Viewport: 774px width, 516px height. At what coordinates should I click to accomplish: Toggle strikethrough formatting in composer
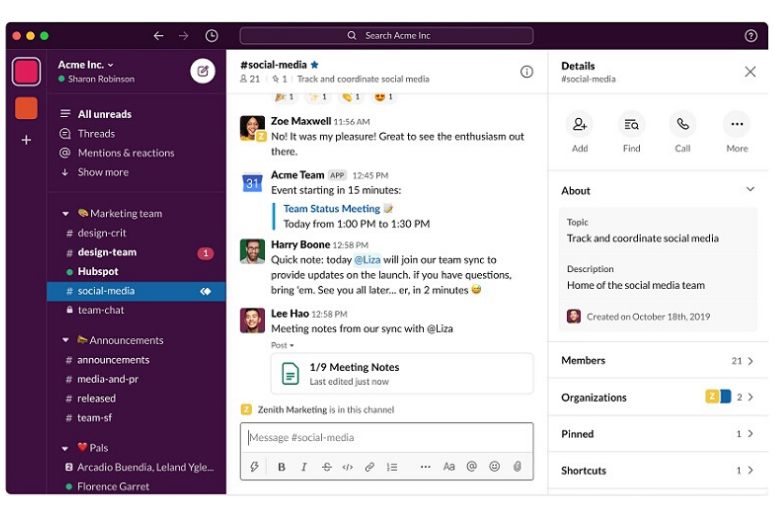click(x=326, y=466)
